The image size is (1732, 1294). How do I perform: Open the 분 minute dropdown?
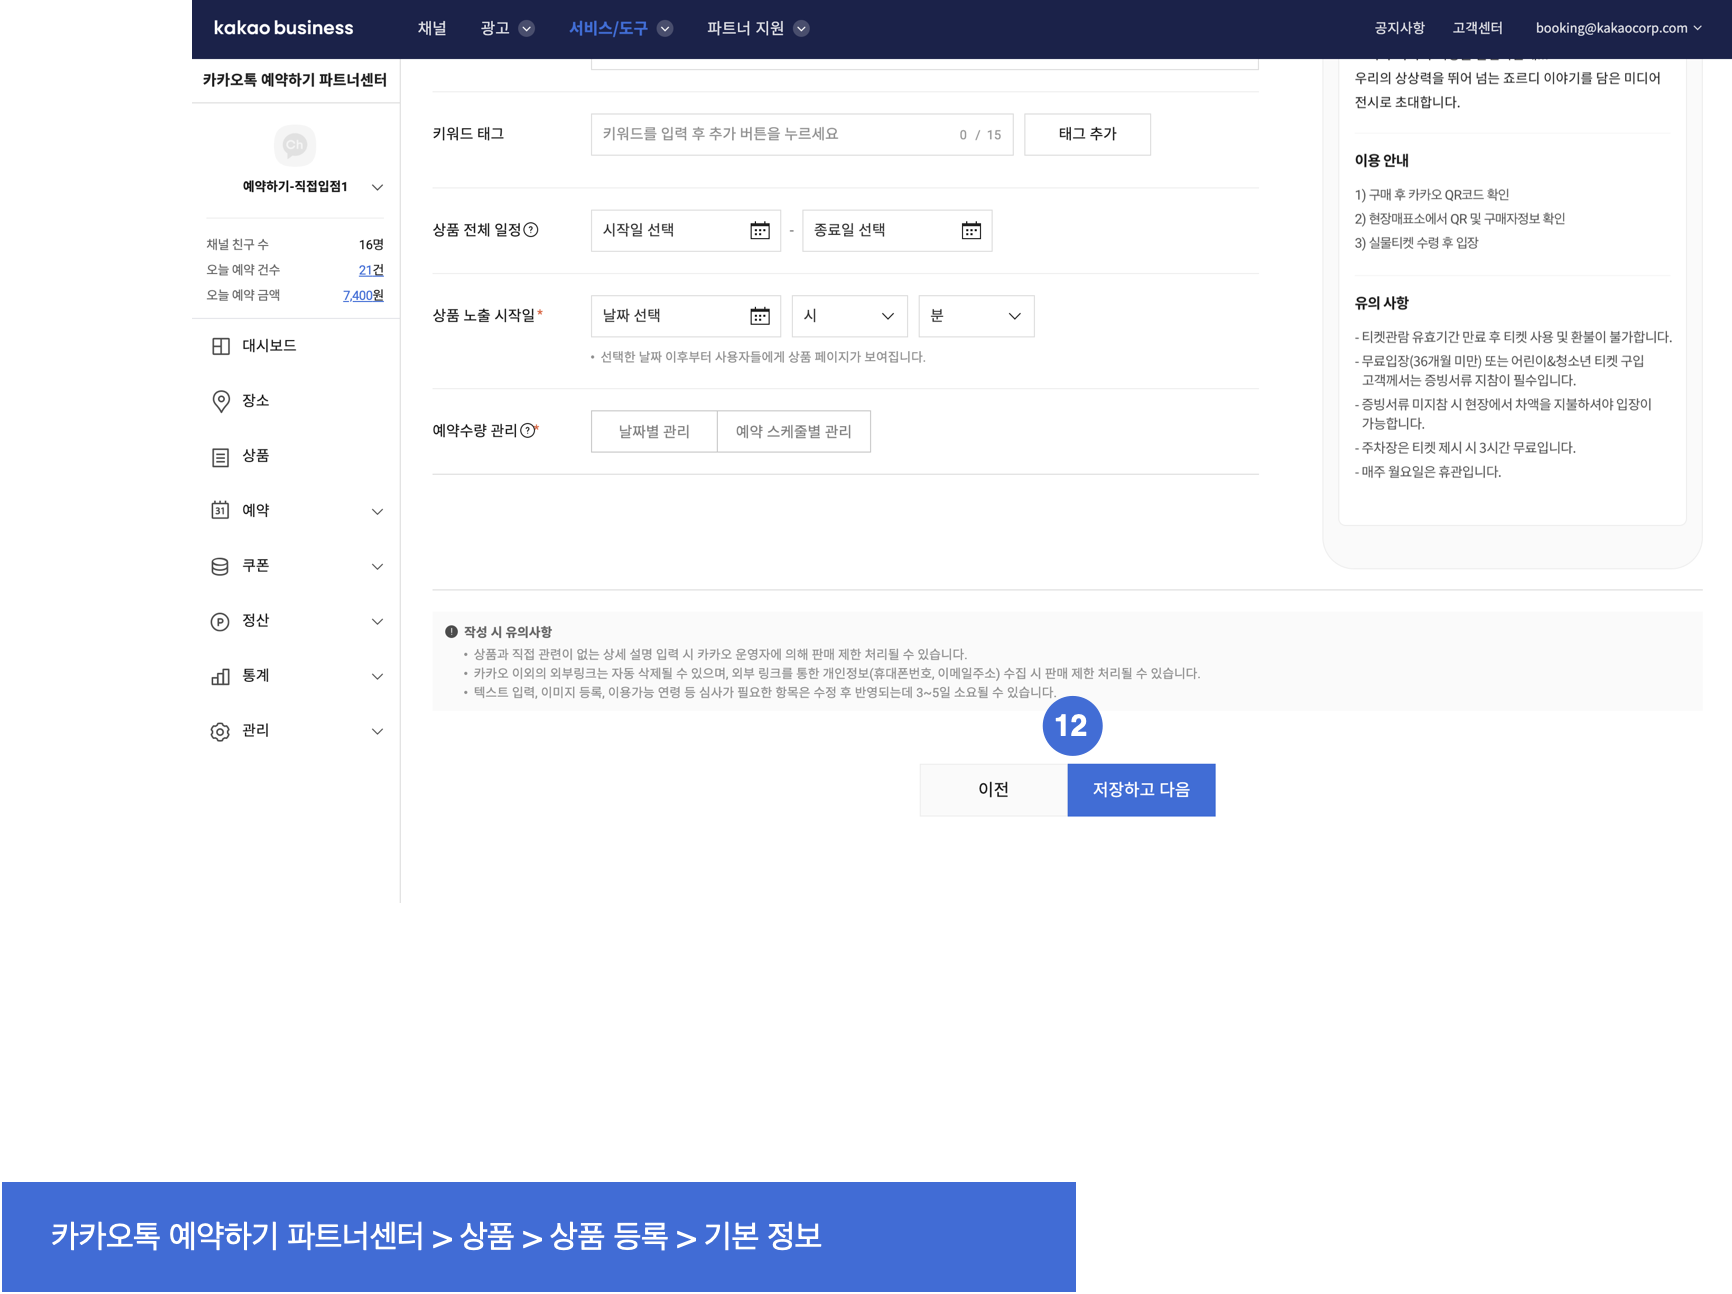[976, 316]
